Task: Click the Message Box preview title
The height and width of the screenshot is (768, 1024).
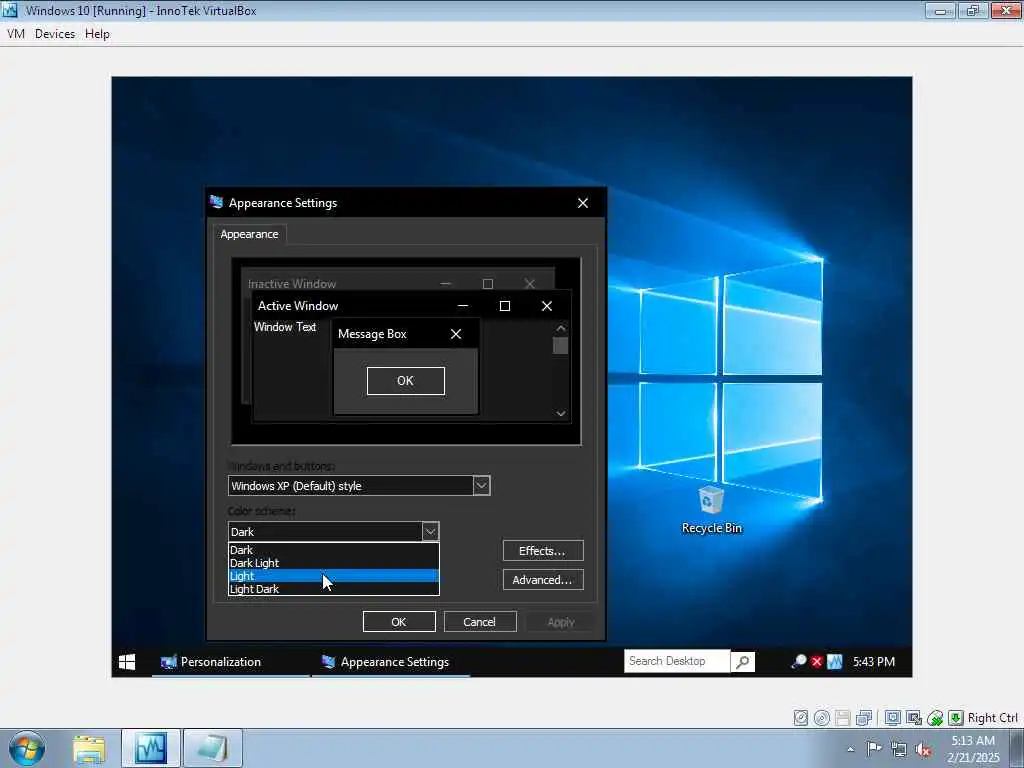Action: (x=372, y=334)
